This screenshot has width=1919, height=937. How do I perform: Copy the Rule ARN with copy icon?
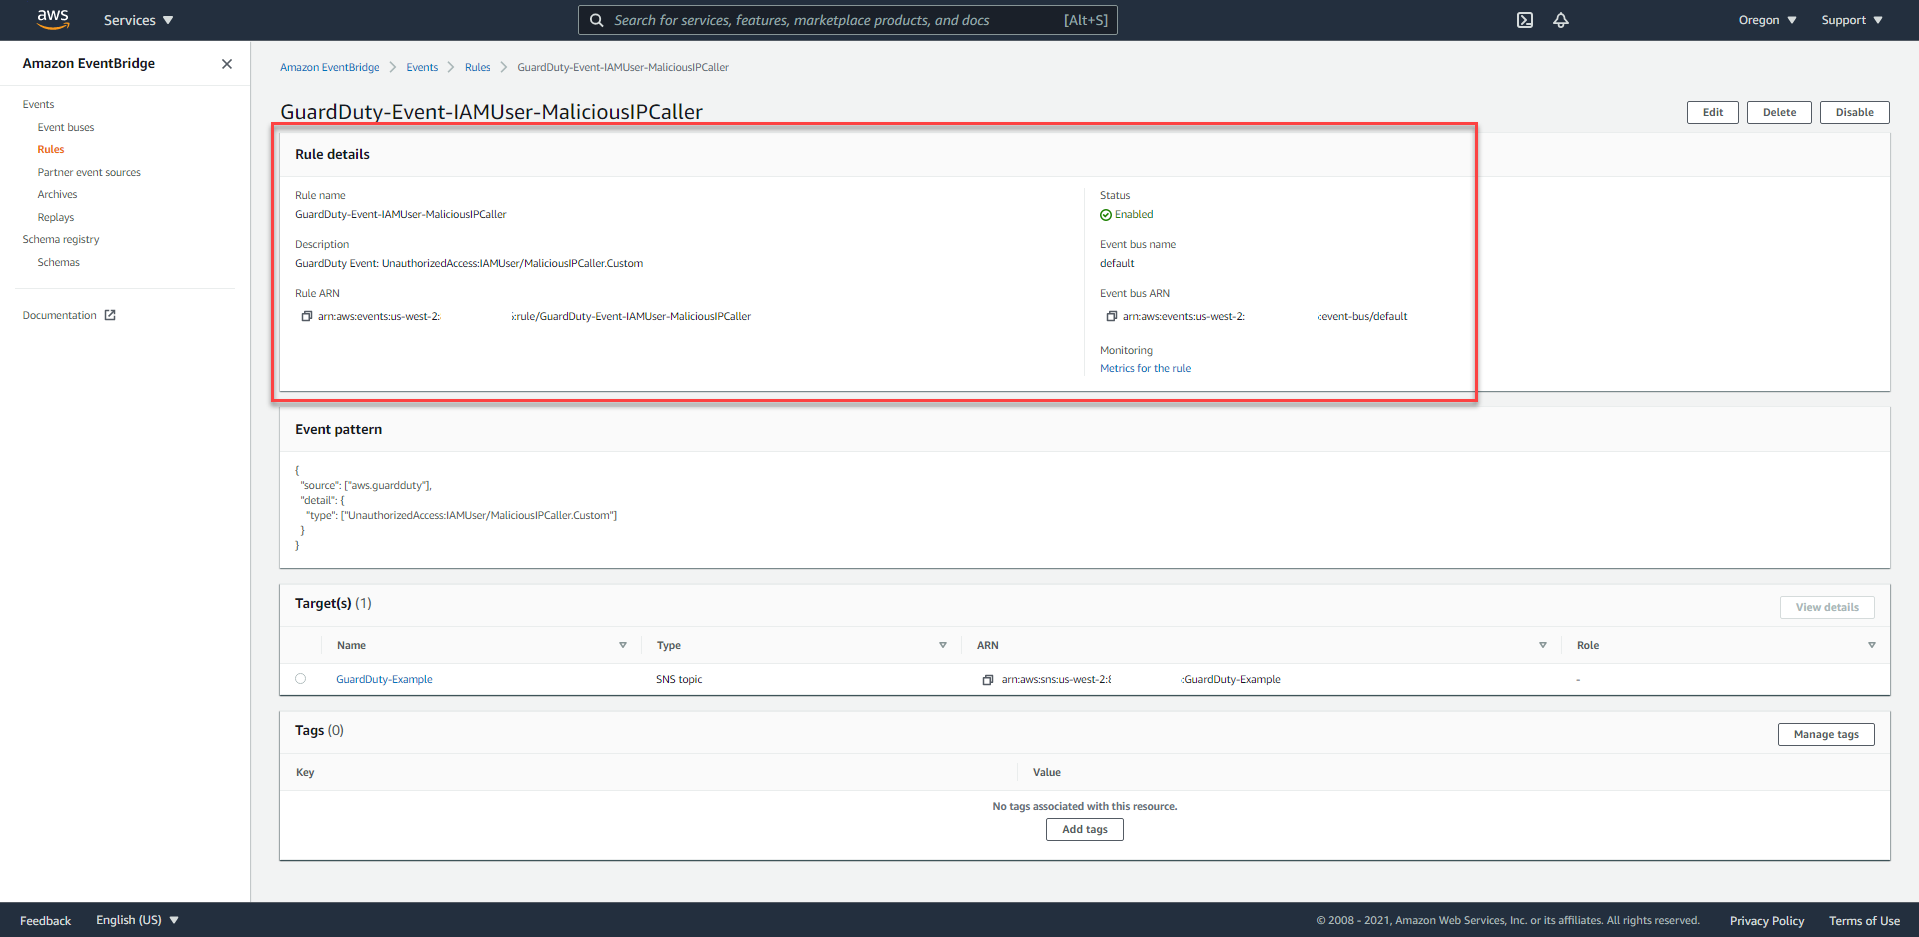pyautogui.click(x=307, y=316)
